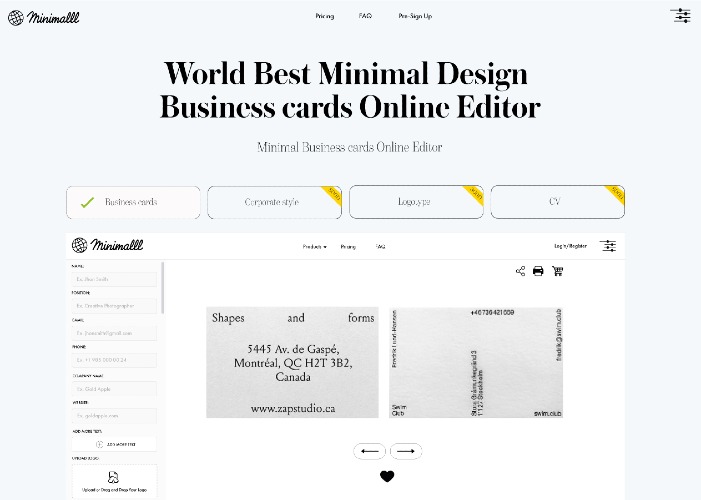Click the Email input field
This screenshot has width=701, height=500.
tap(114, 333)
